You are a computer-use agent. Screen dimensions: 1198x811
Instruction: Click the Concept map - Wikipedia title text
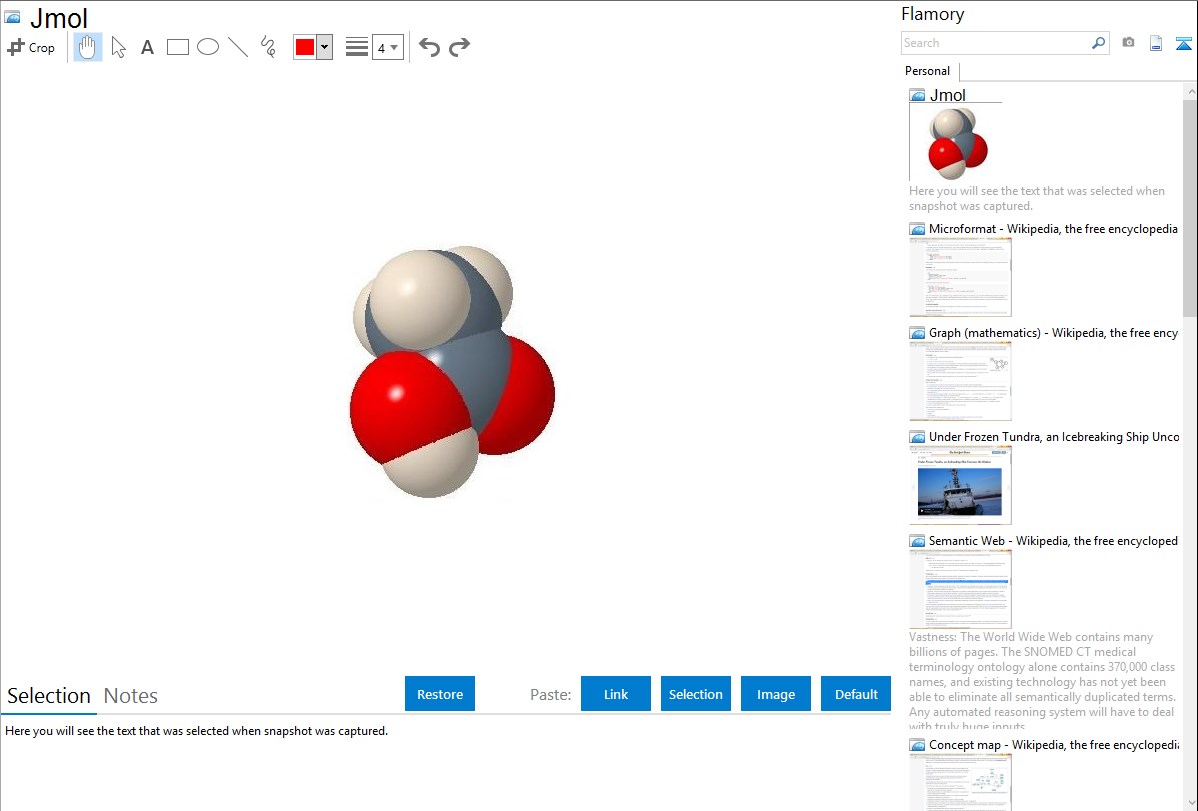(x=1054, y=744)
